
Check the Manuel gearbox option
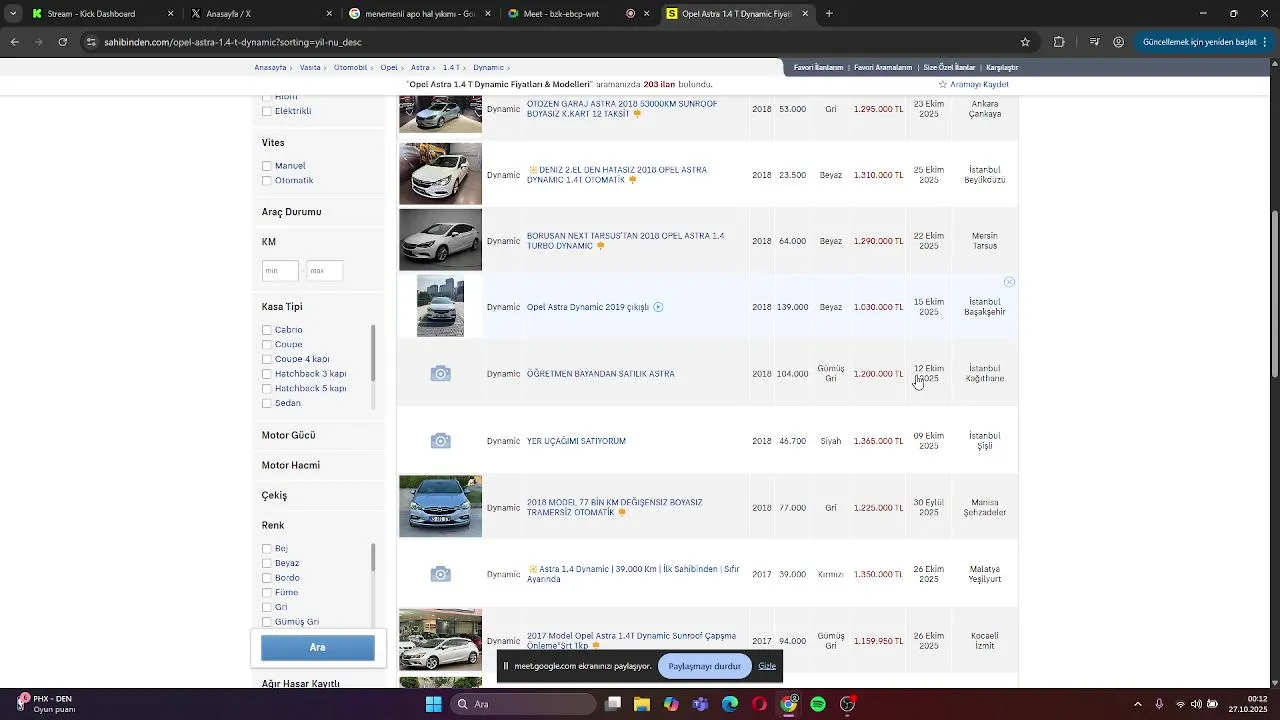tap(267, 166)
